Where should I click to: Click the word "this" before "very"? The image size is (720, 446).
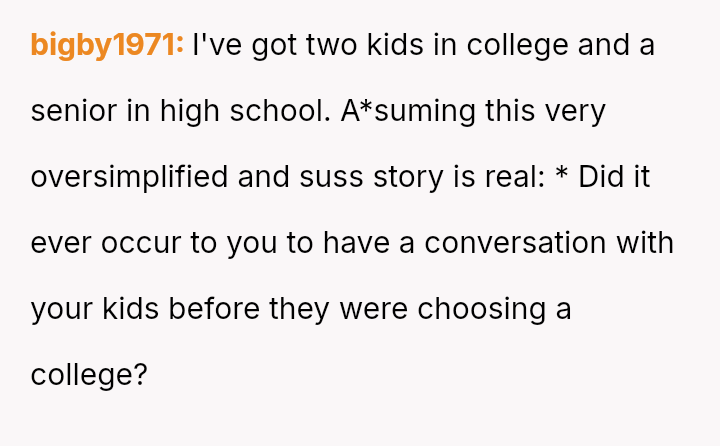(x=509, y=111)
